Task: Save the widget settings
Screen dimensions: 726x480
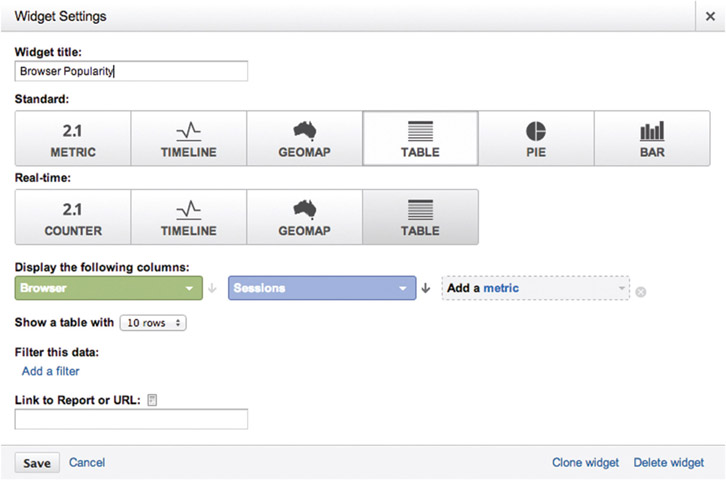Action: pos(38,462)
